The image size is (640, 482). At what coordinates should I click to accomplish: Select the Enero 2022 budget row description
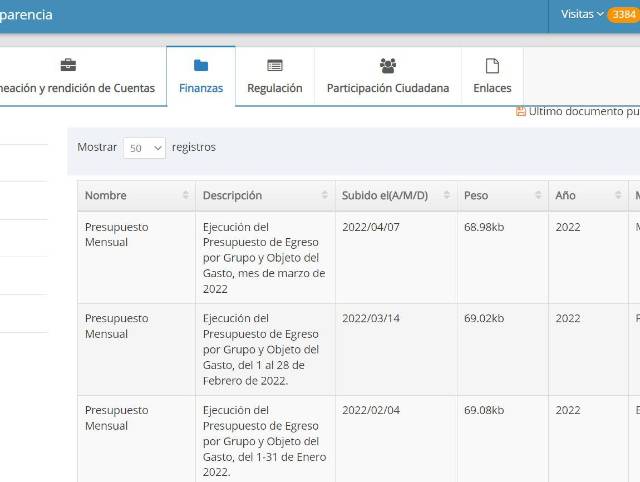point(264,441)
